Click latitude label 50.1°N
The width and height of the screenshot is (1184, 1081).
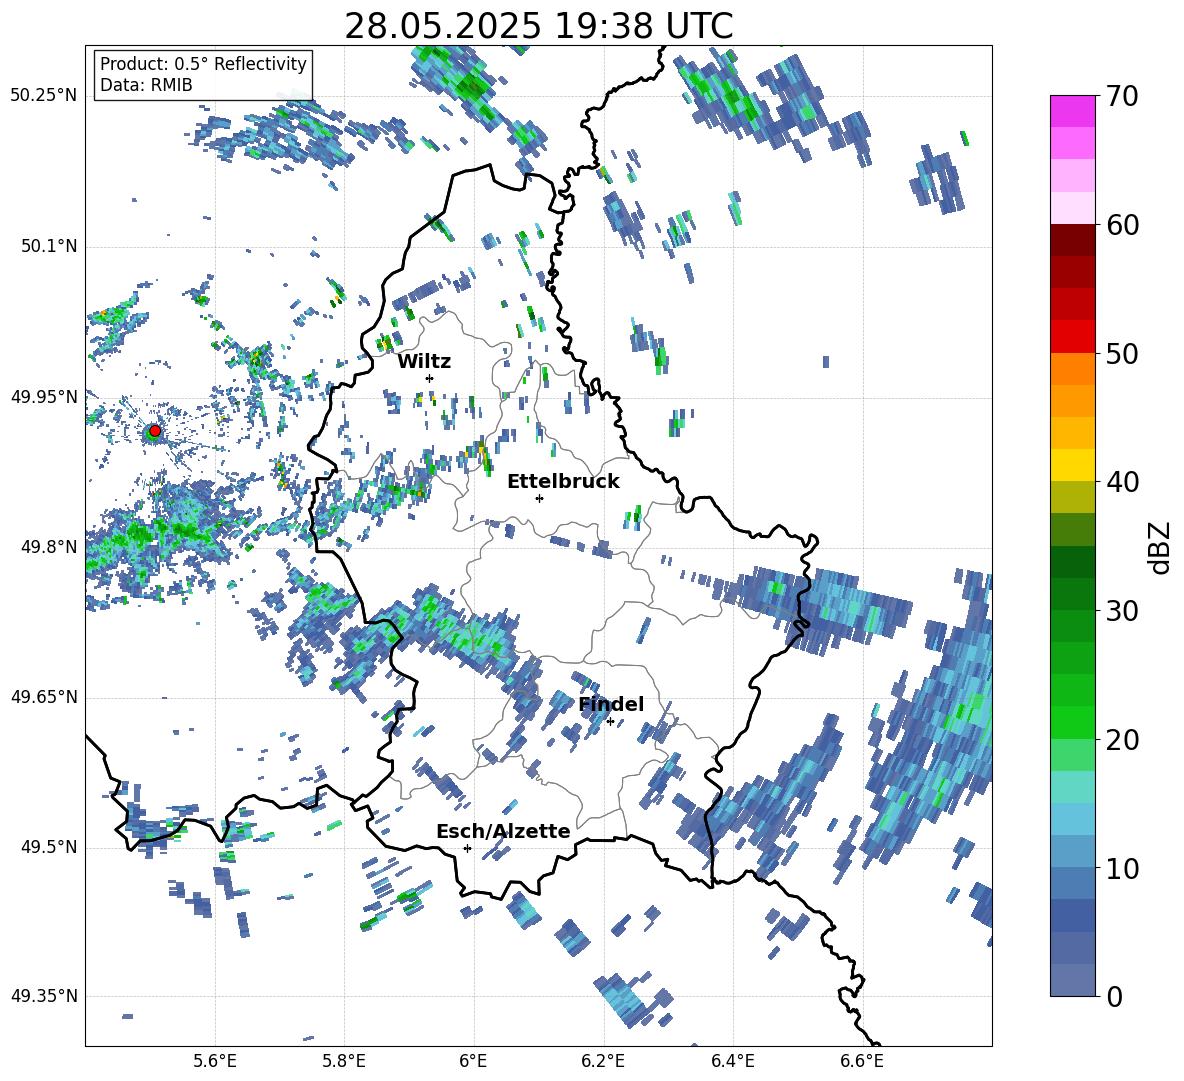pyautogui.click(x=48, y=246)
